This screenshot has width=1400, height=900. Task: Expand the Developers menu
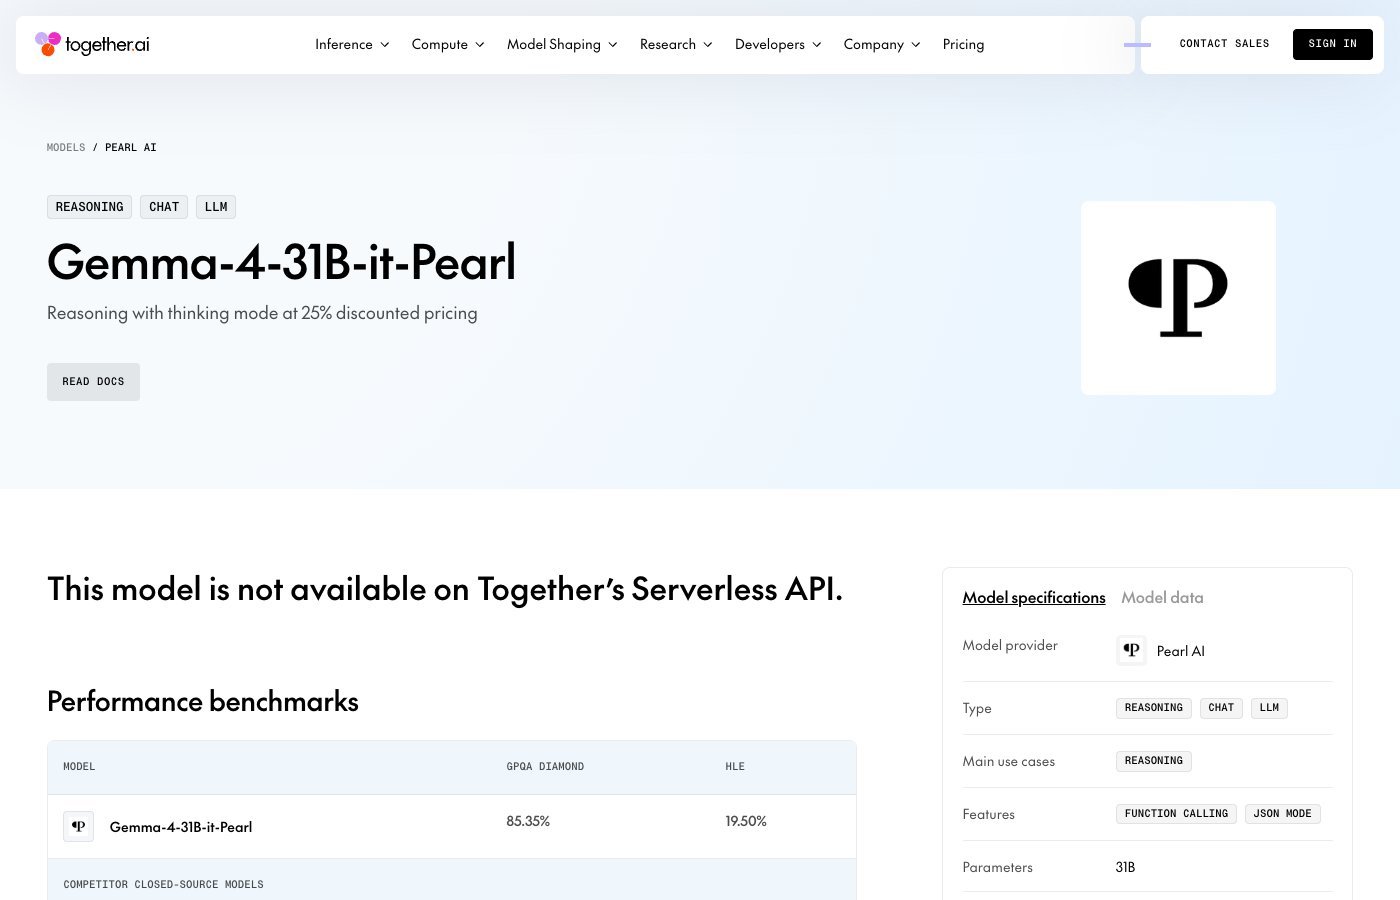point(778,44)
